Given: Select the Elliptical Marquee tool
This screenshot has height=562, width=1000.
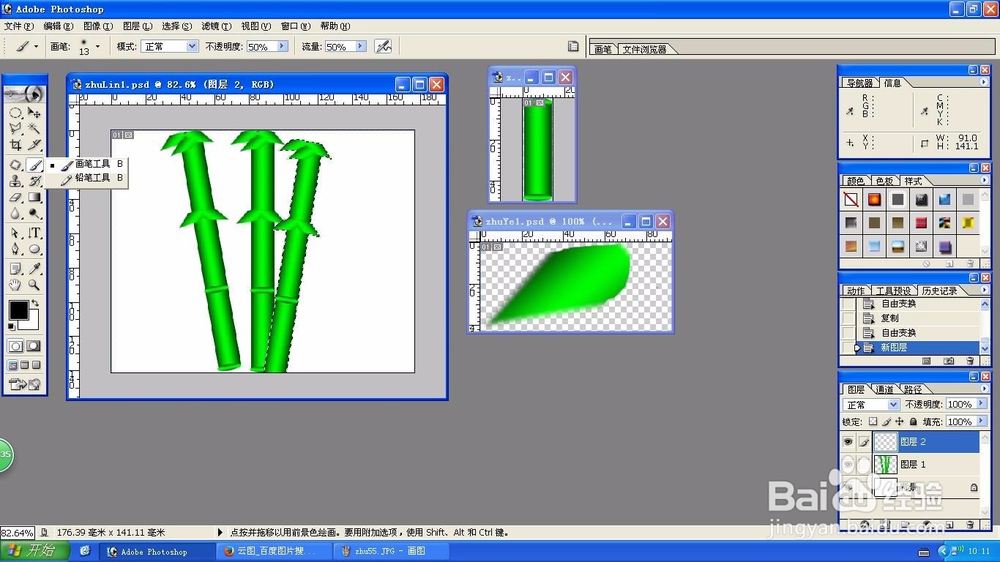Looking at the screenshot, I should tap(15, 113).
